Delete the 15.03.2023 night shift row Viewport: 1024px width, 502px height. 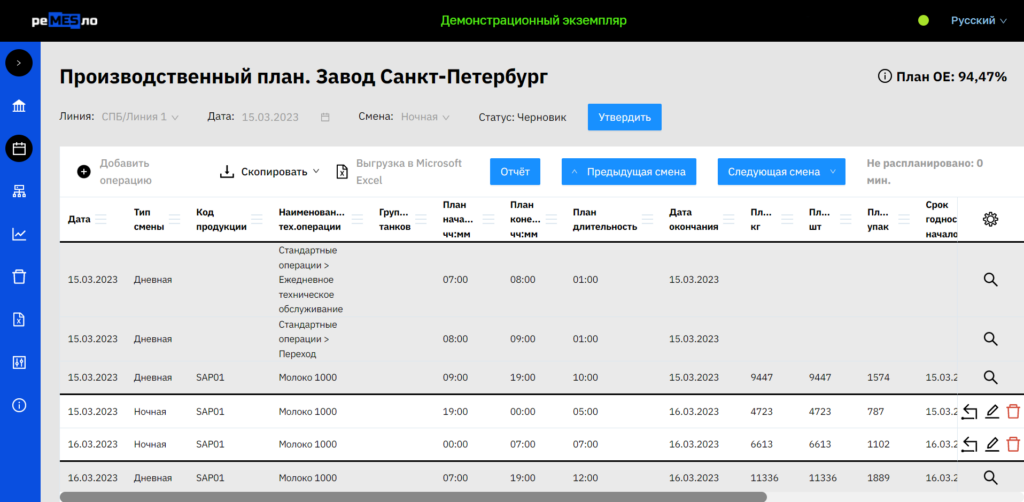tap(1013, 411)
